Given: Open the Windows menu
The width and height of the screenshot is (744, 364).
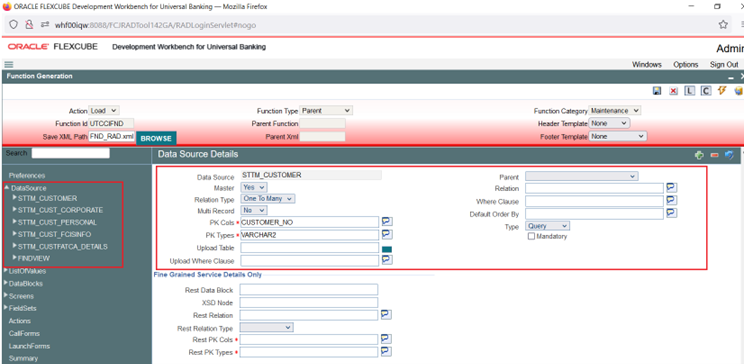Looking at the screenshot, I should (647, 65).
